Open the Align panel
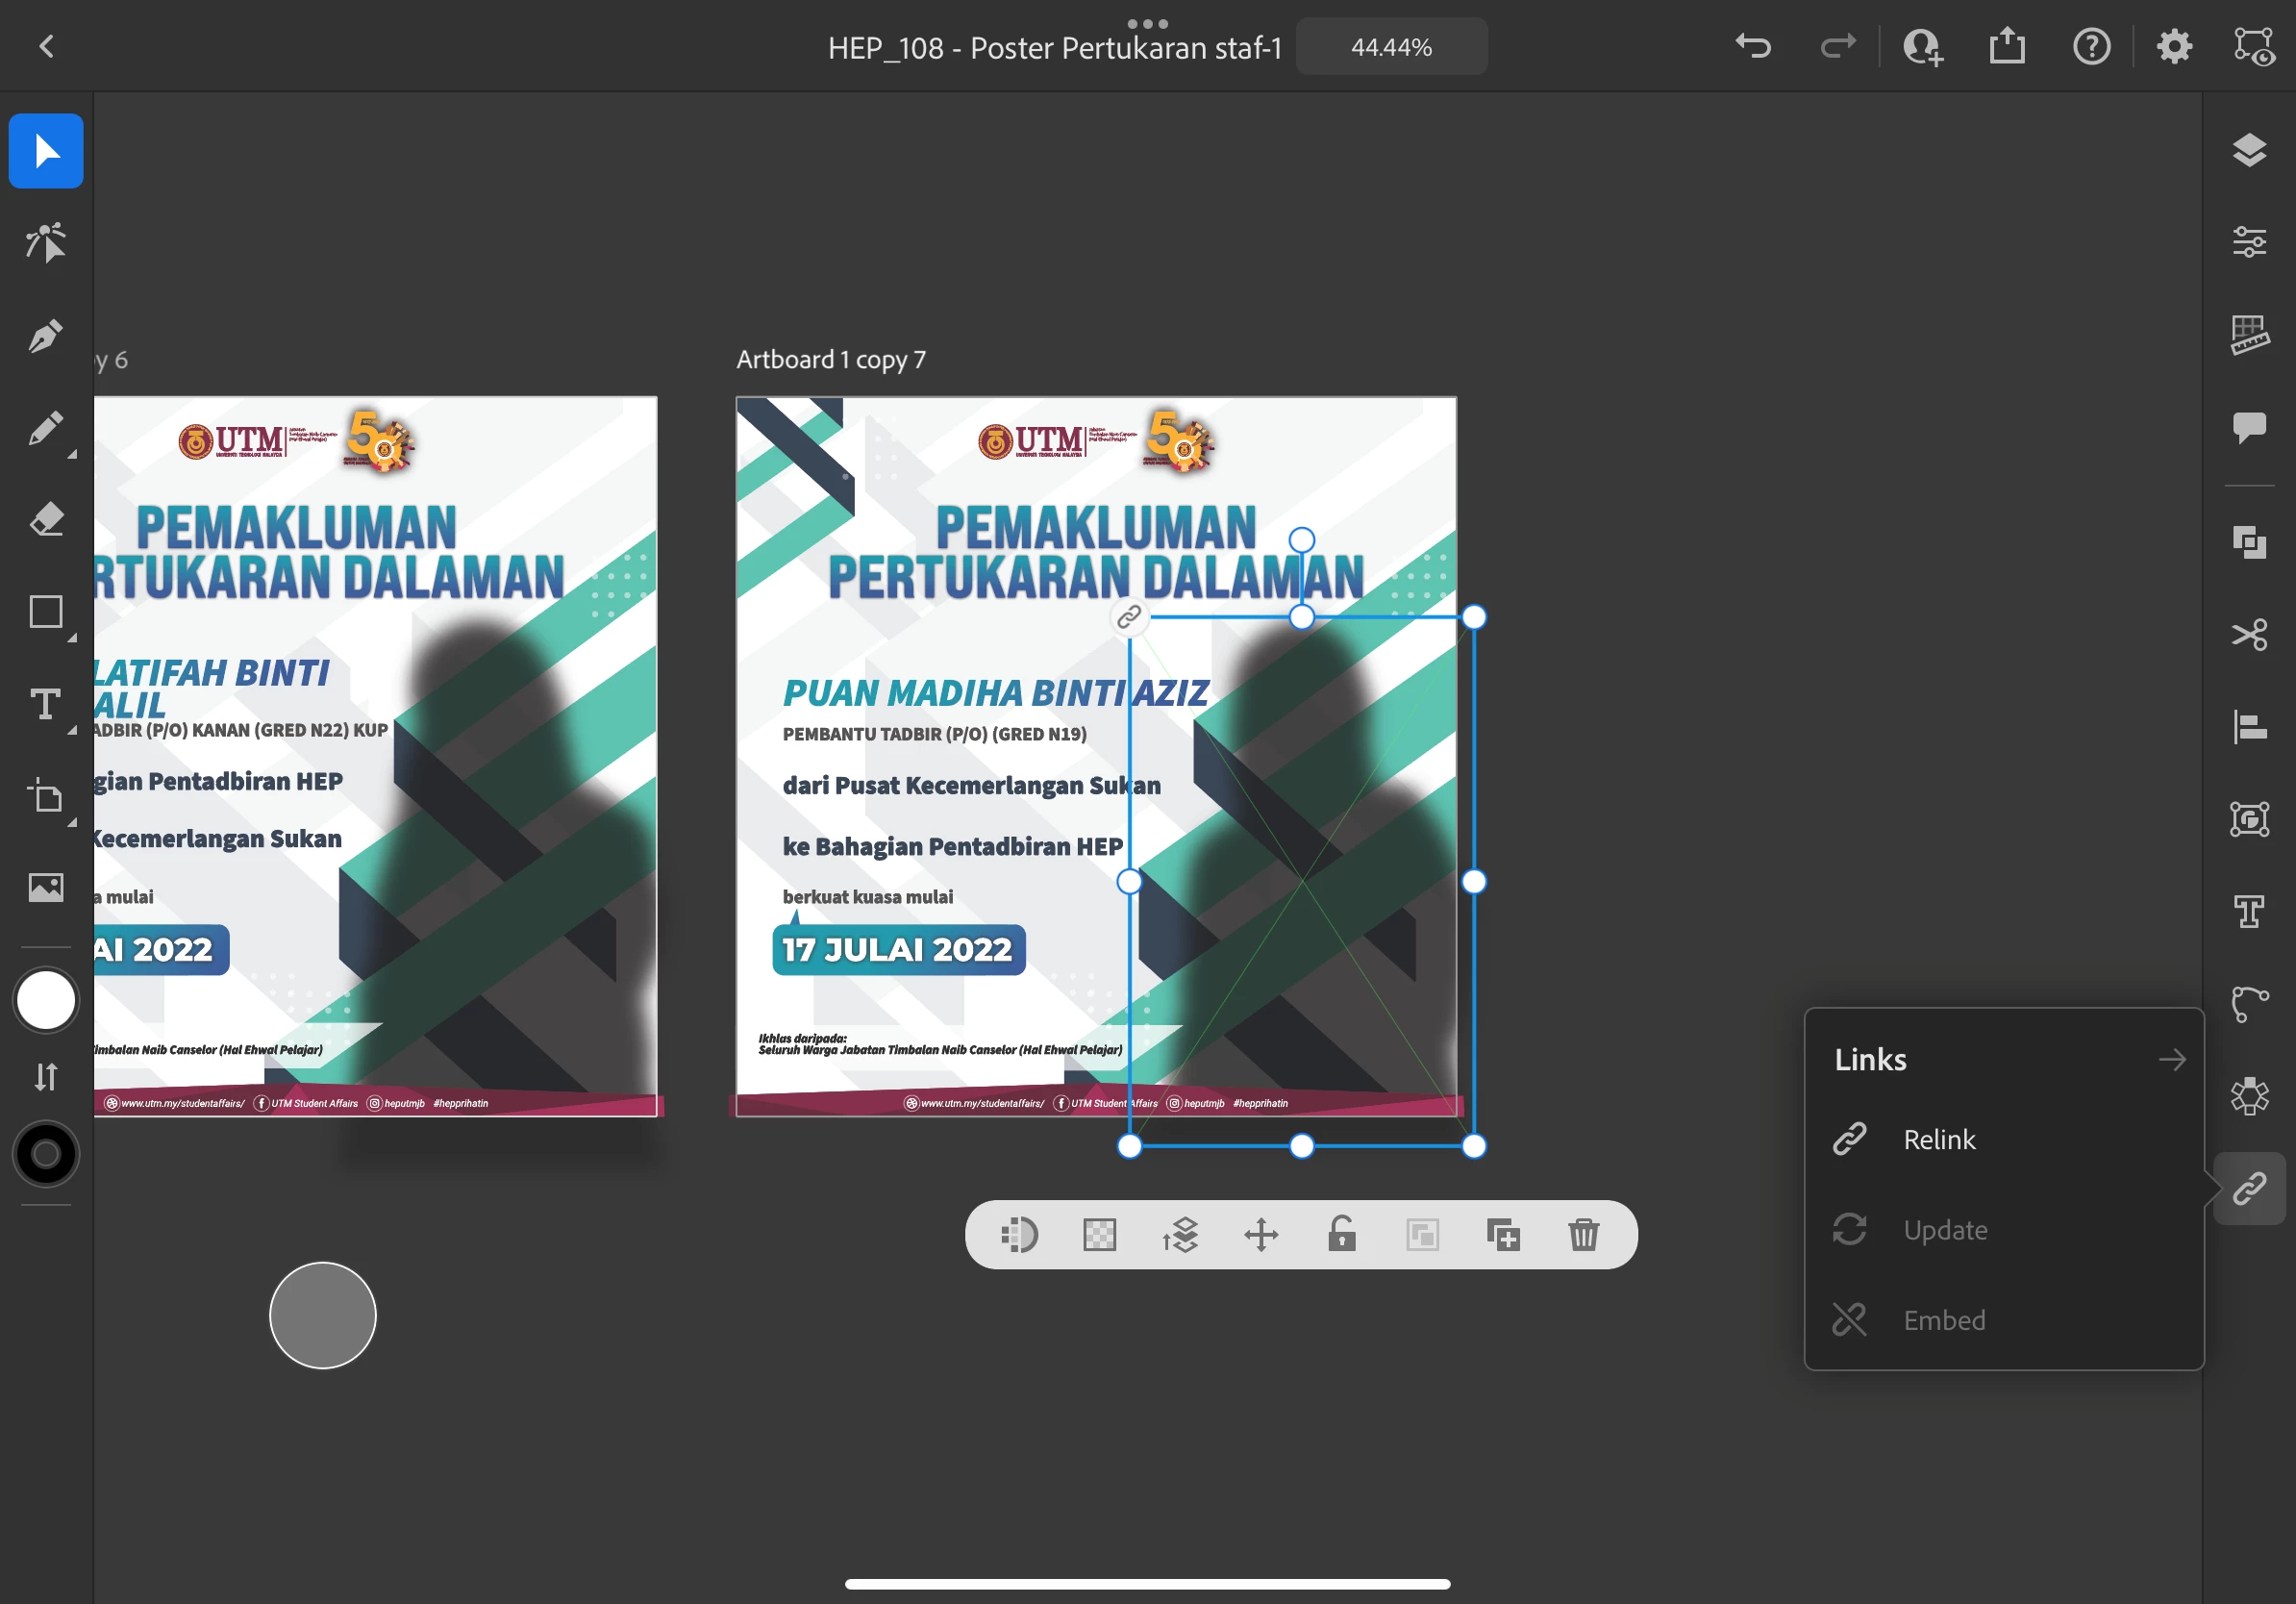Screen dimensions: 2296x1604 pos(2249,727)
